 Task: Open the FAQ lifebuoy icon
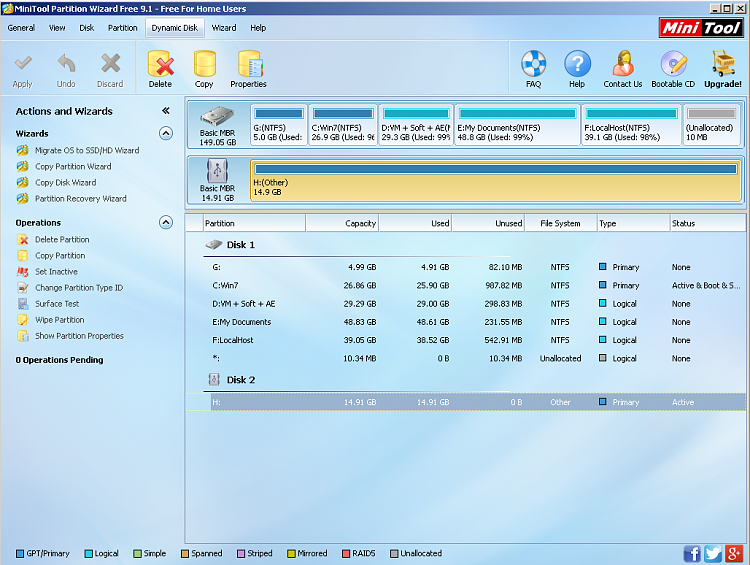point(533,63)
